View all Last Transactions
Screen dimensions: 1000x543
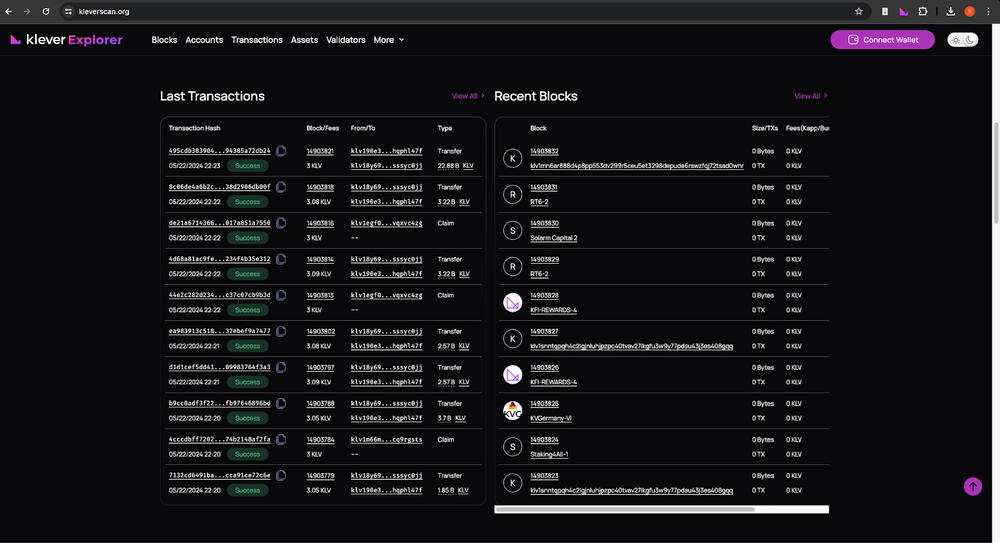click(468, 96)
